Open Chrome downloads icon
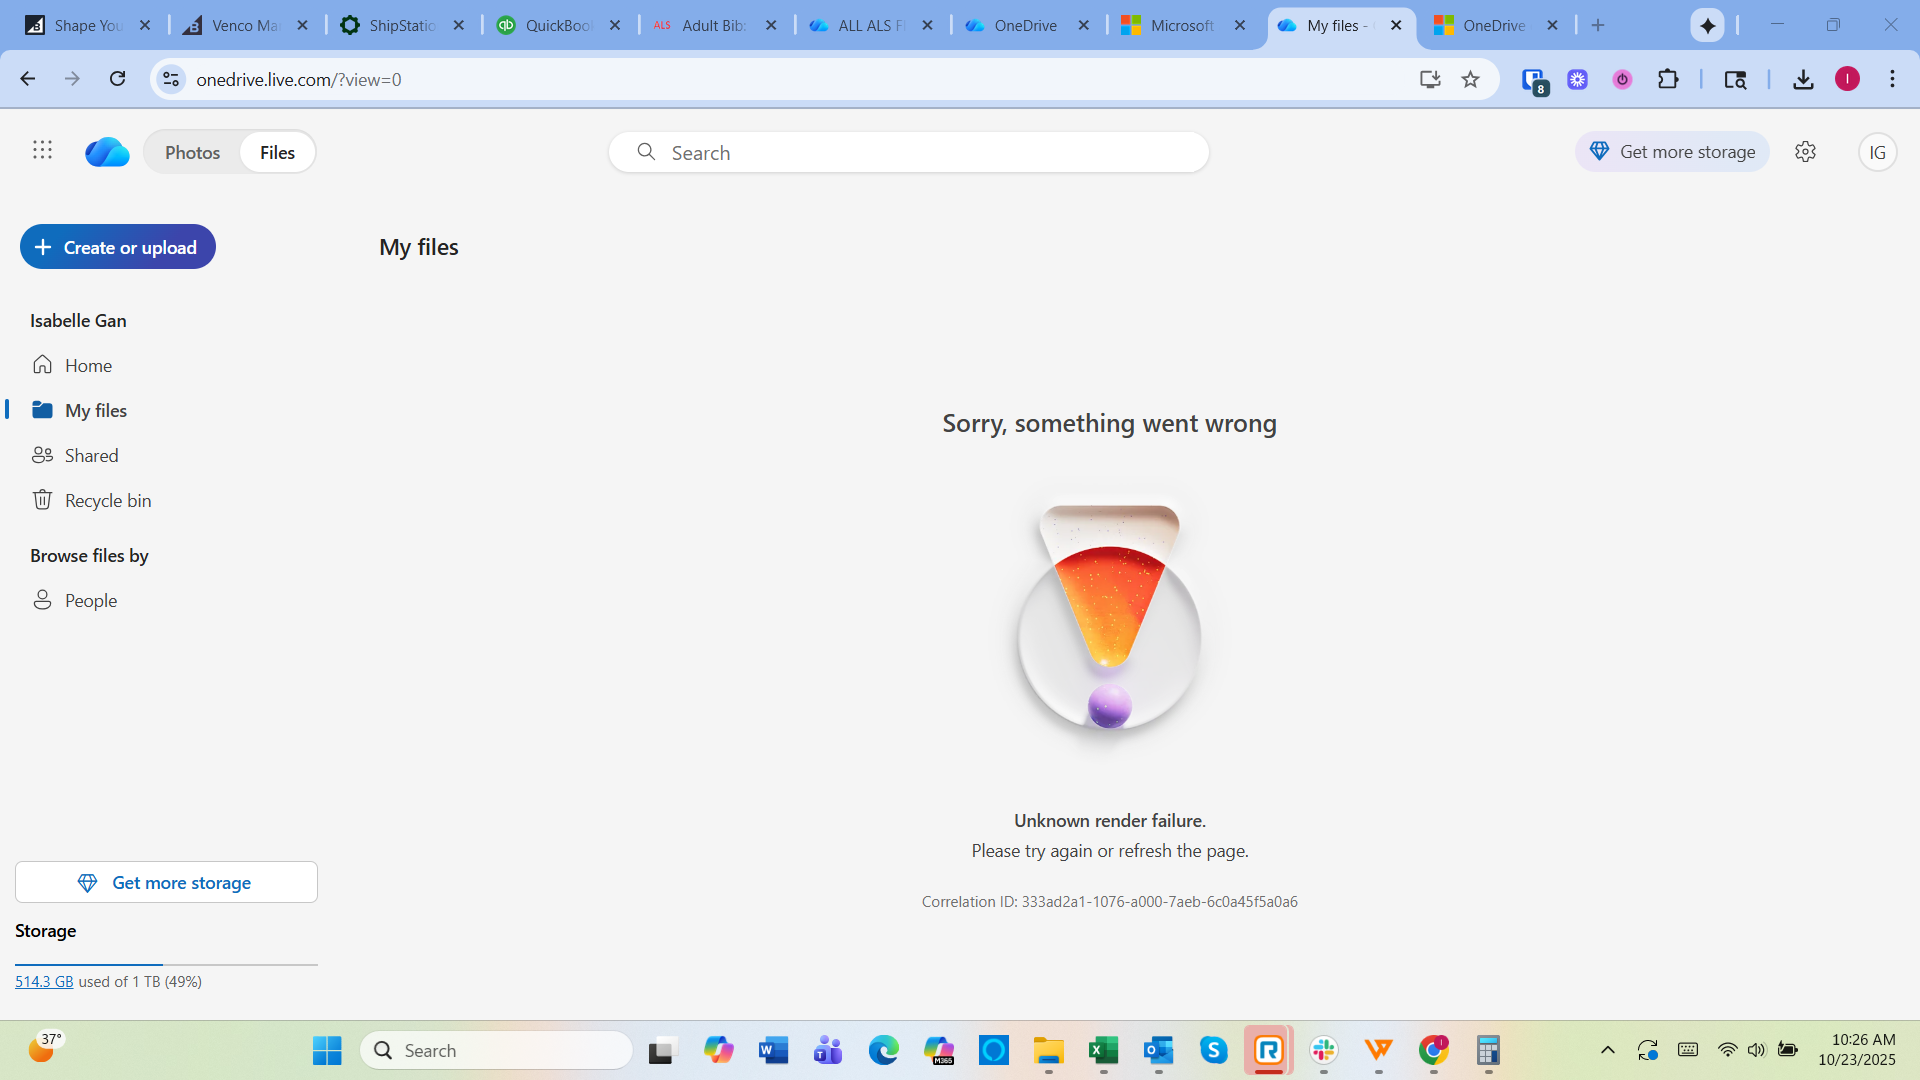The image size is (1920, 1080). (x=1803, y=80)
